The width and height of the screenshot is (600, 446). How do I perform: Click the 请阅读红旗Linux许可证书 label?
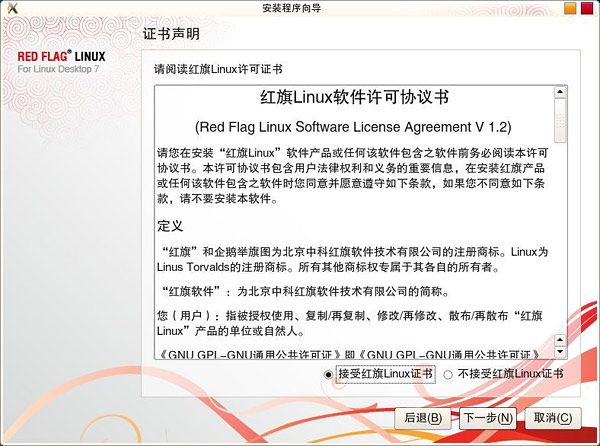coord(218,70)
